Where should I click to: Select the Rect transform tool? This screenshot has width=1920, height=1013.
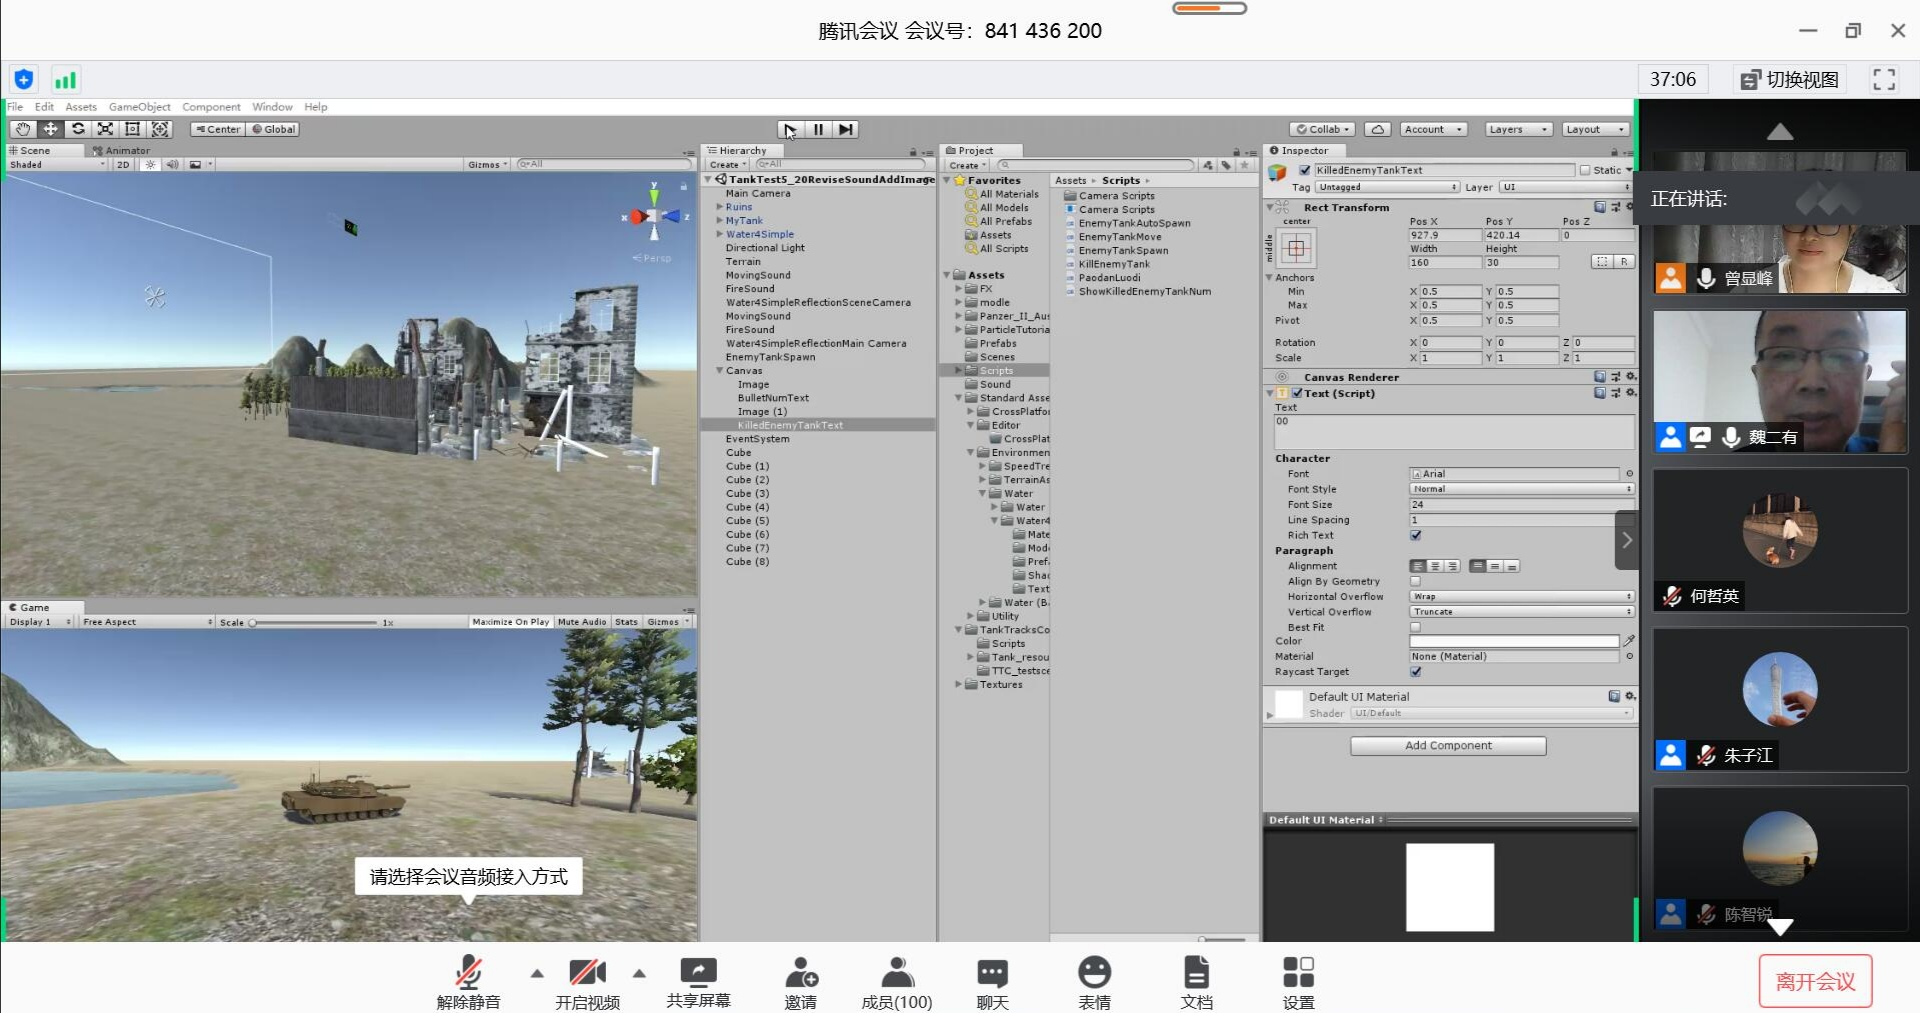pos(132,129)
